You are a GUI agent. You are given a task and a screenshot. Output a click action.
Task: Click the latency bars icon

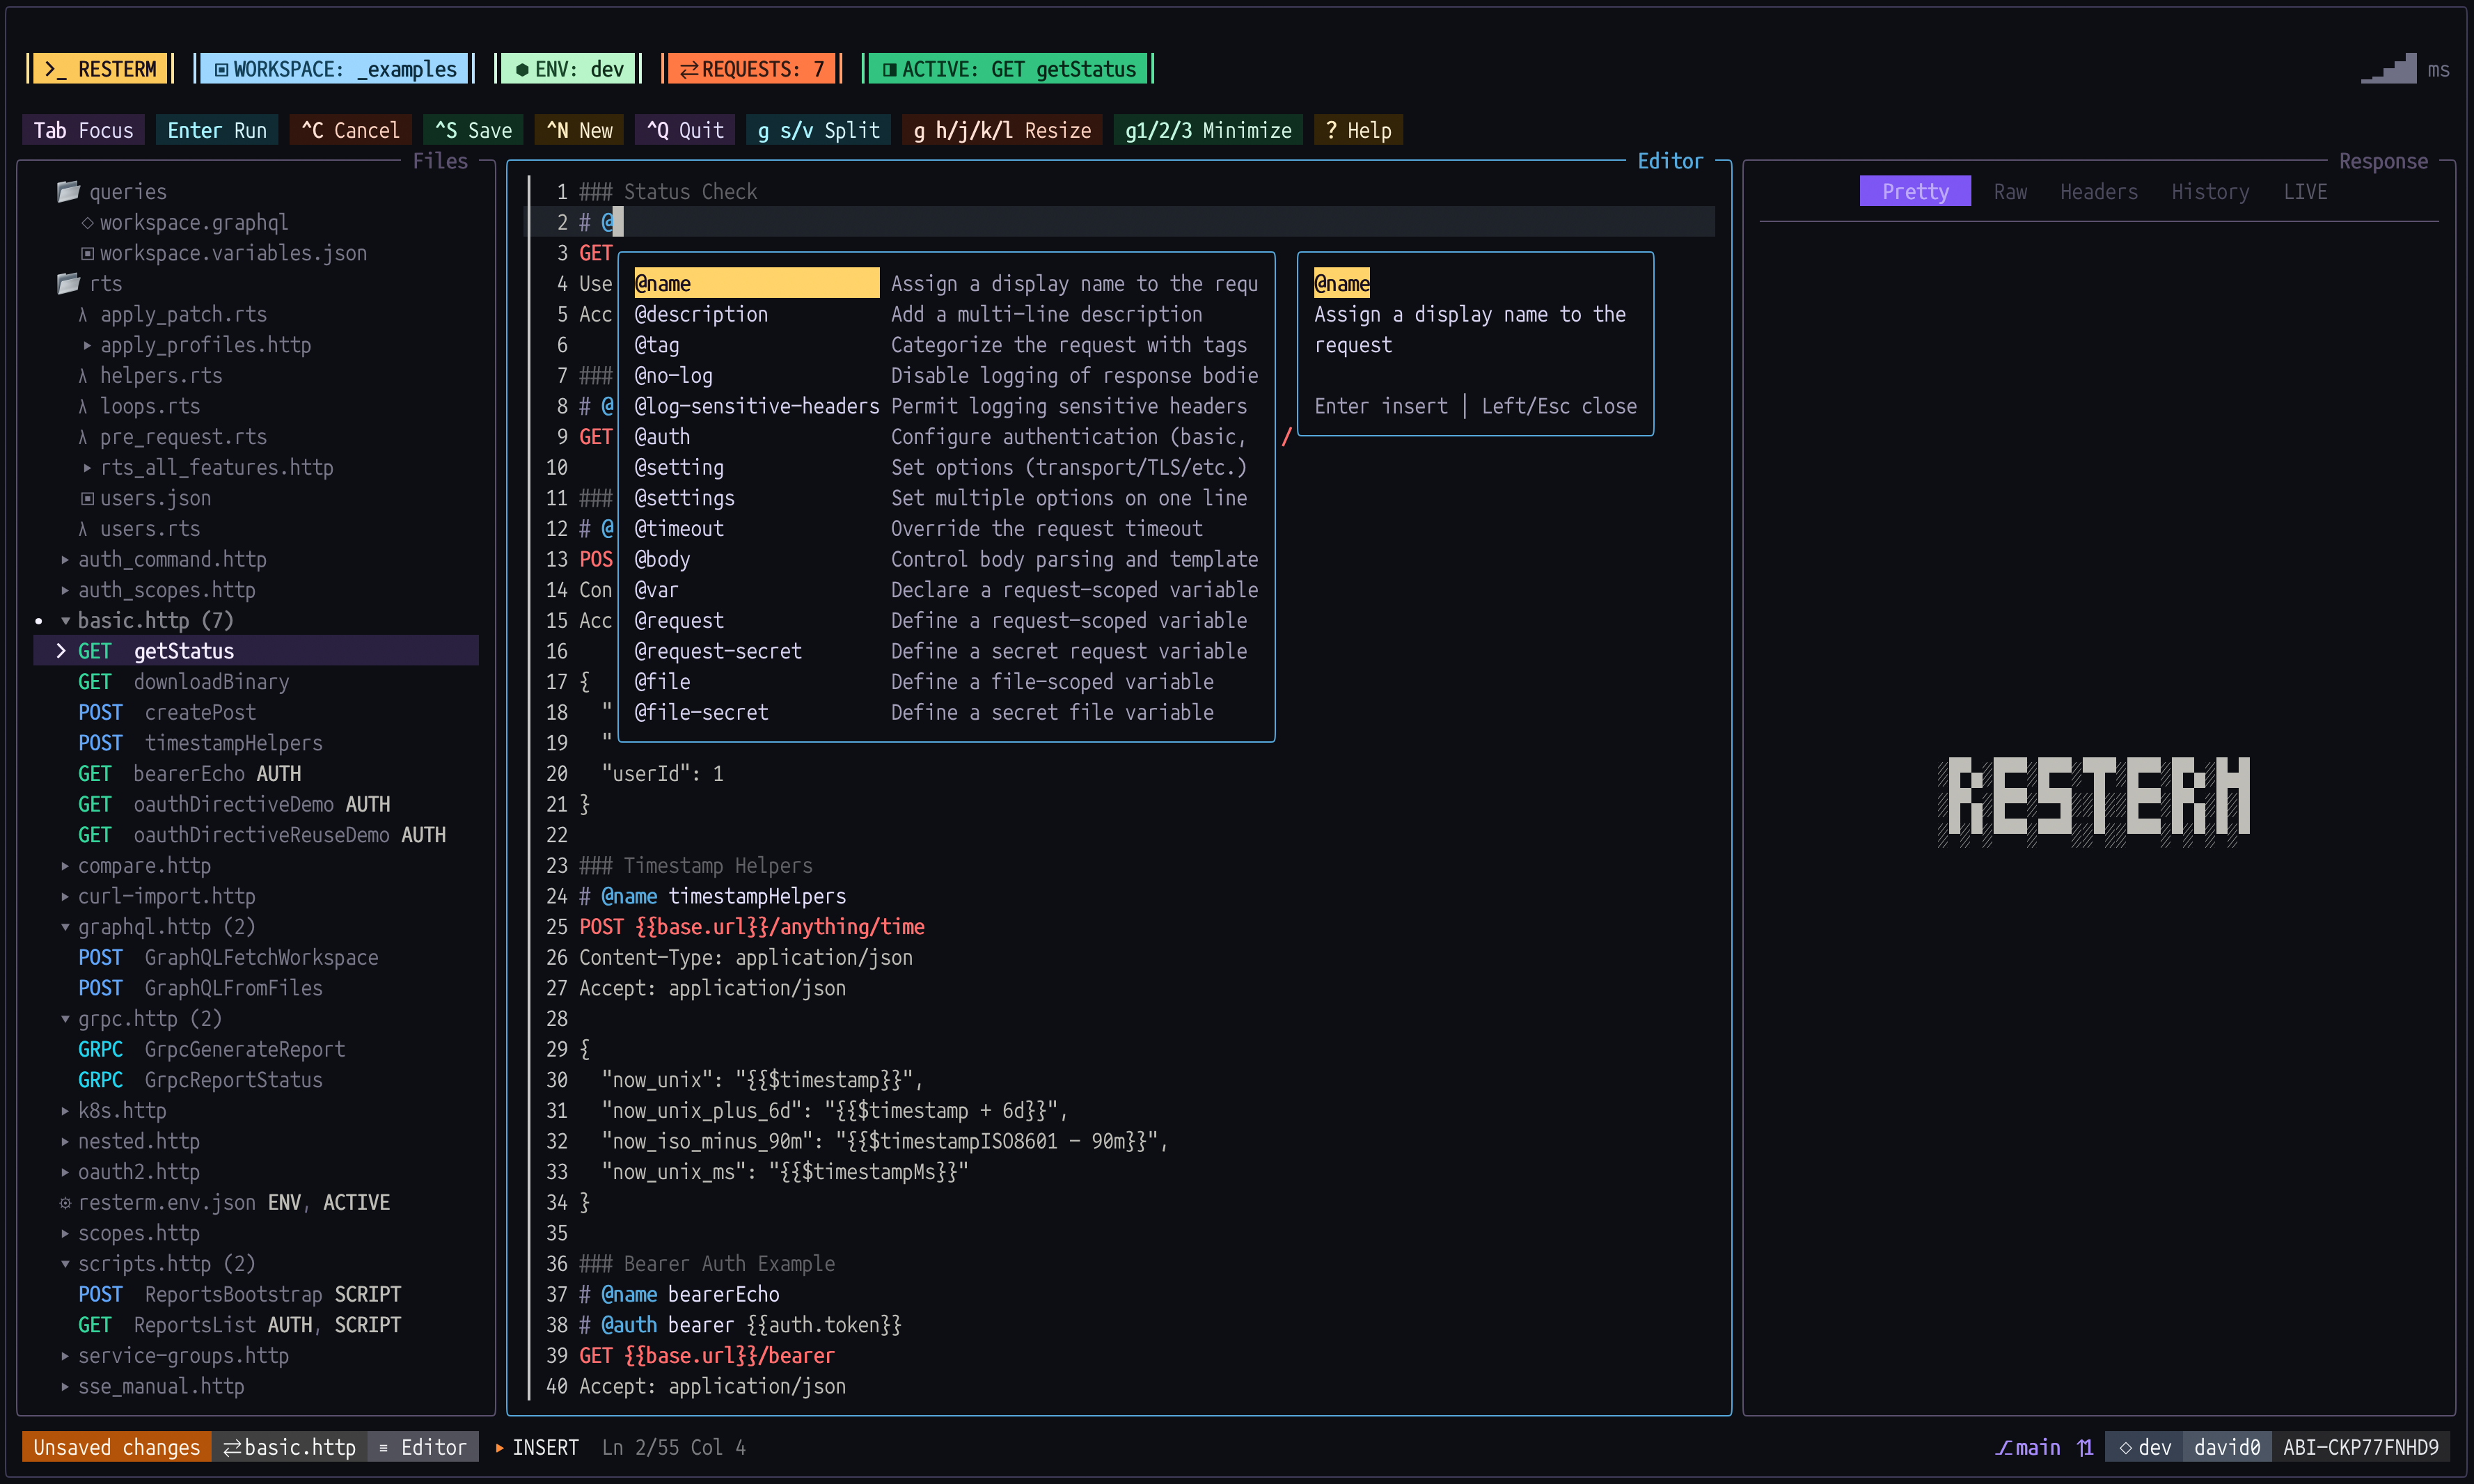(2388, 68)
